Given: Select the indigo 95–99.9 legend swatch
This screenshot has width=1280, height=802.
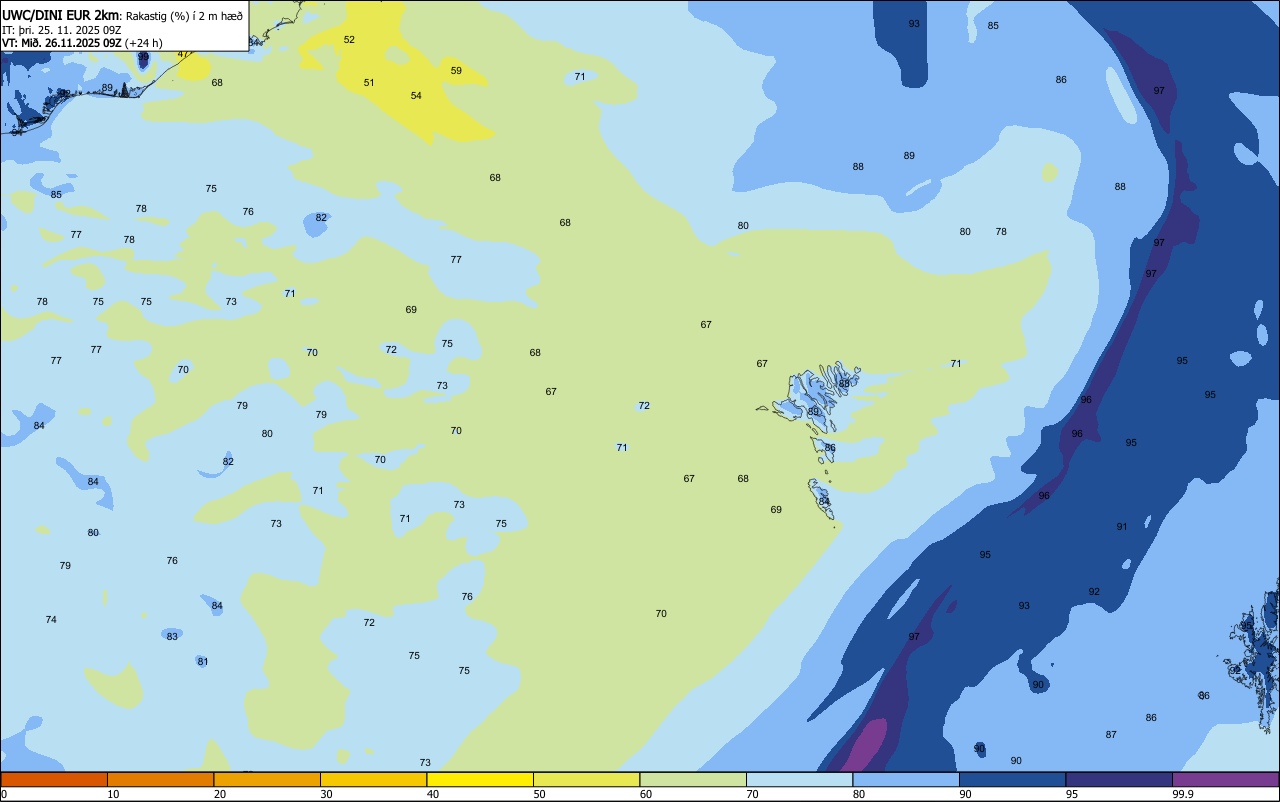Looking at the screenshot, I should tap(1119, 779).
